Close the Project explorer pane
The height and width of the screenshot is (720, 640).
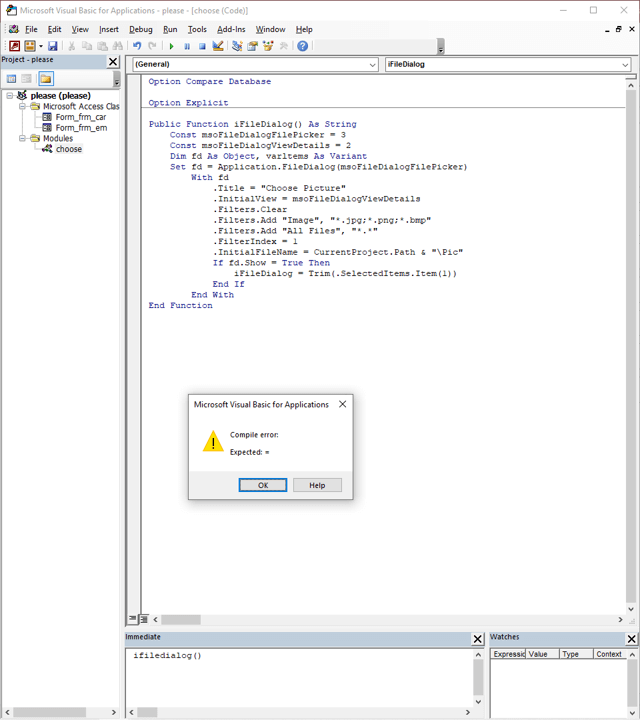pyautogui.click(x=113, y=62)
